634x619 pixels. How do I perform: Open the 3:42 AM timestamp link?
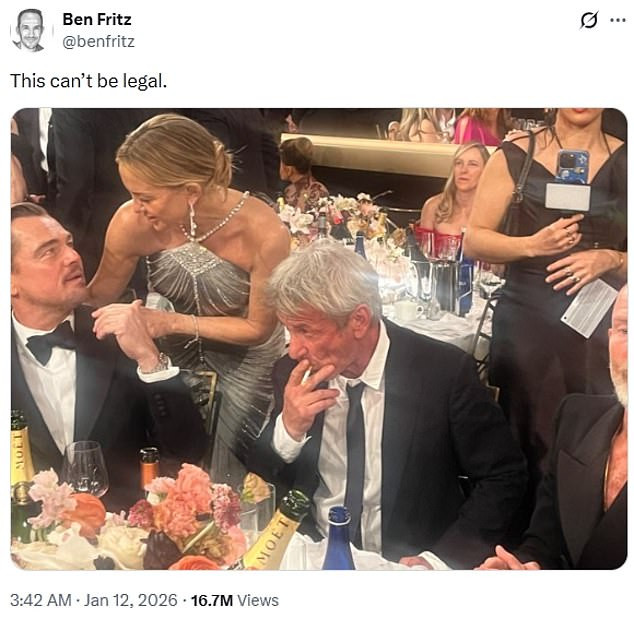click(x=40, y=600)
